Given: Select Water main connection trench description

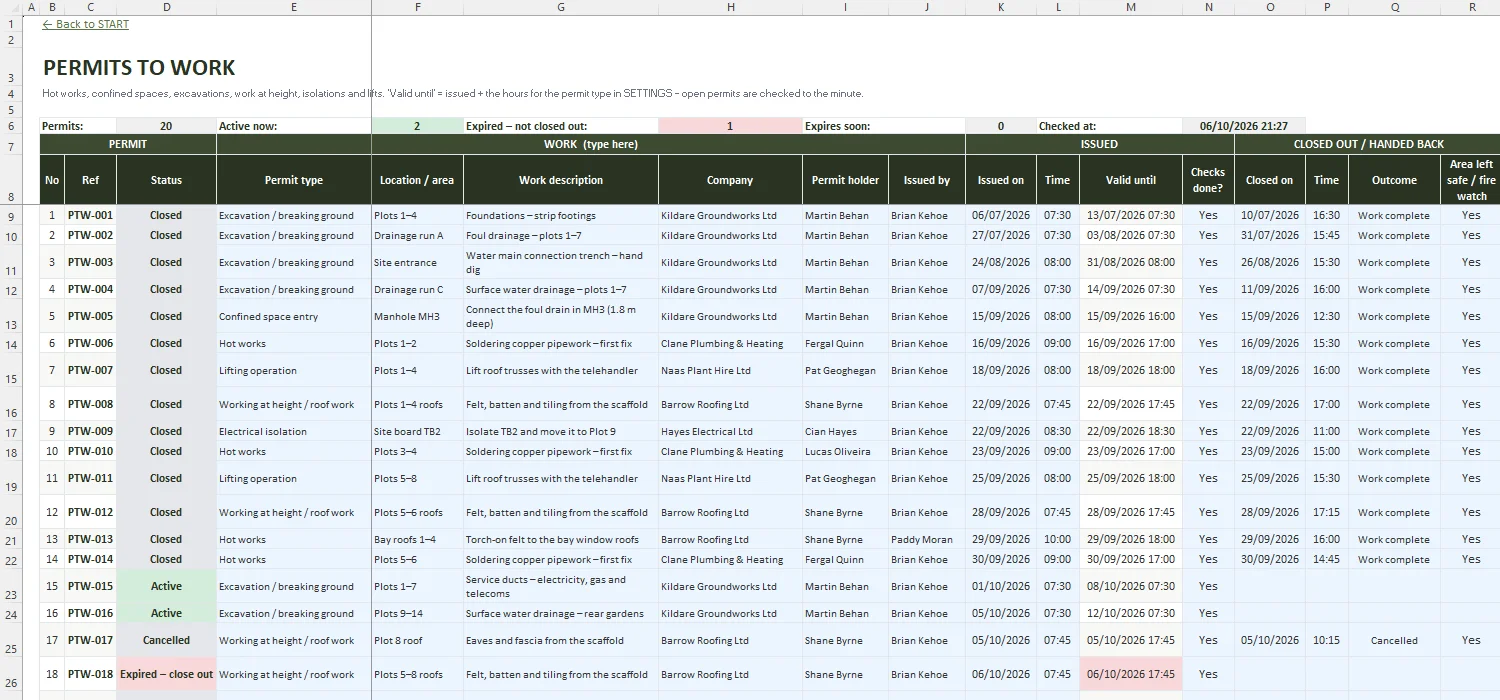Looking at the screenshot, I should 561,262.
